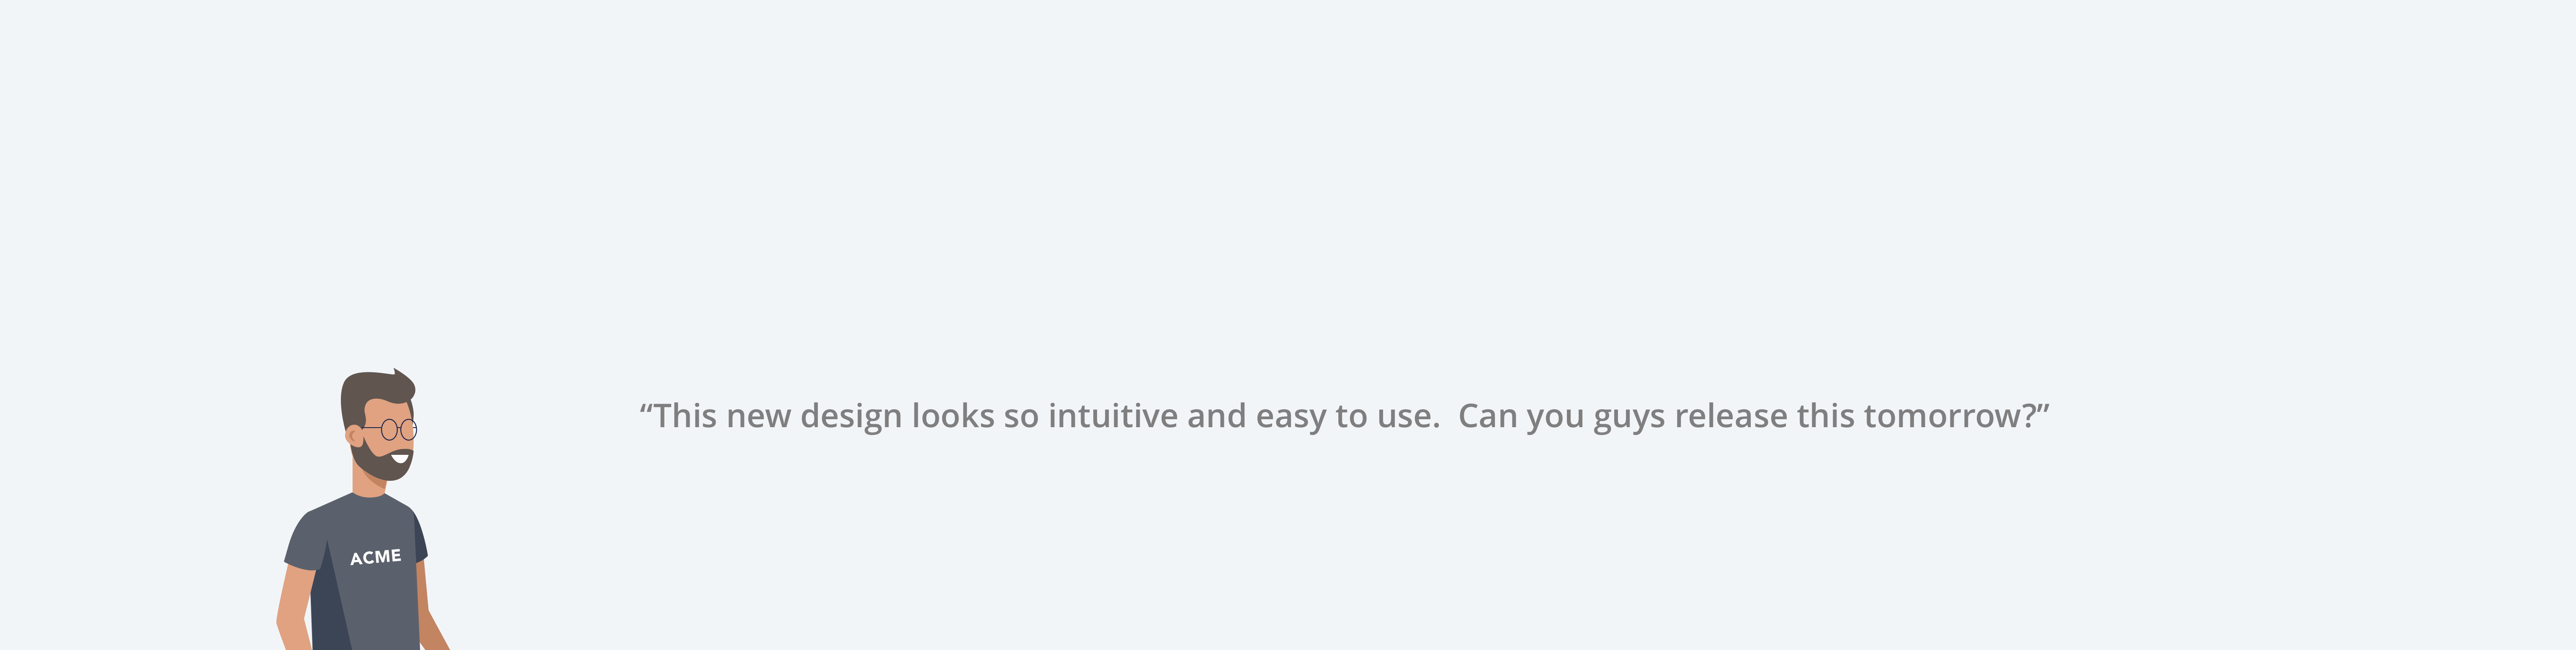Click the man's white smiling teeth
Screen dimensions: 2576x650
pos(400,457)
